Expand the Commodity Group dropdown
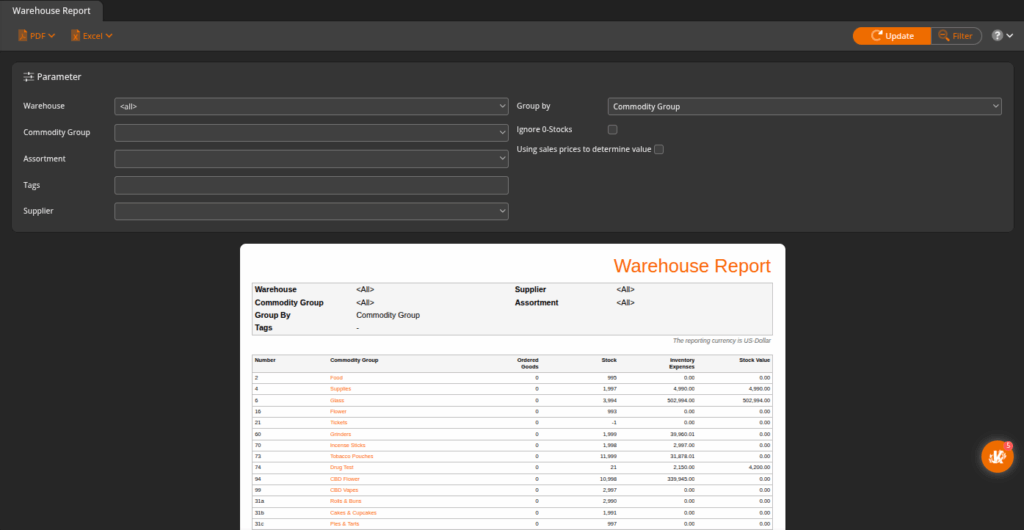The image size is (1024, 530). click(312, 132)
